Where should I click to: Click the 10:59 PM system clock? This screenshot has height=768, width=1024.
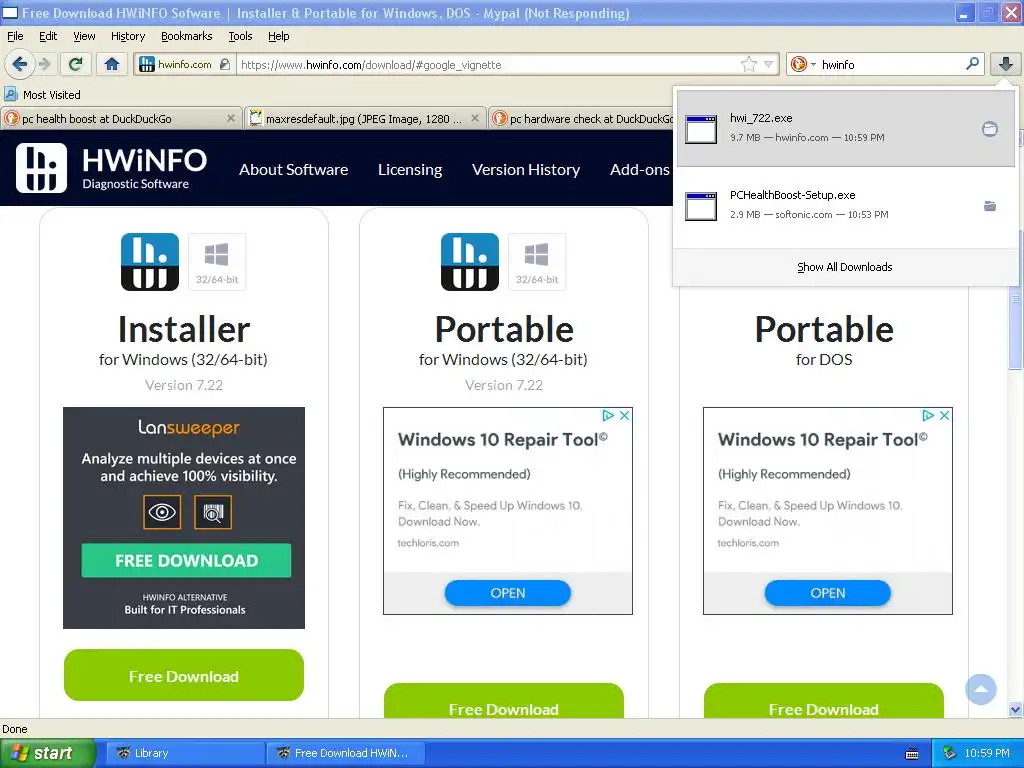pyautogui.click(x=987, y=754)
